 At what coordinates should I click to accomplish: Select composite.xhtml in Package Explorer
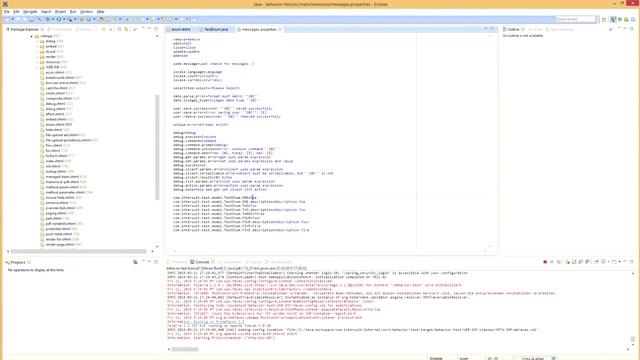pyautogui.click(x=59, y=98)
